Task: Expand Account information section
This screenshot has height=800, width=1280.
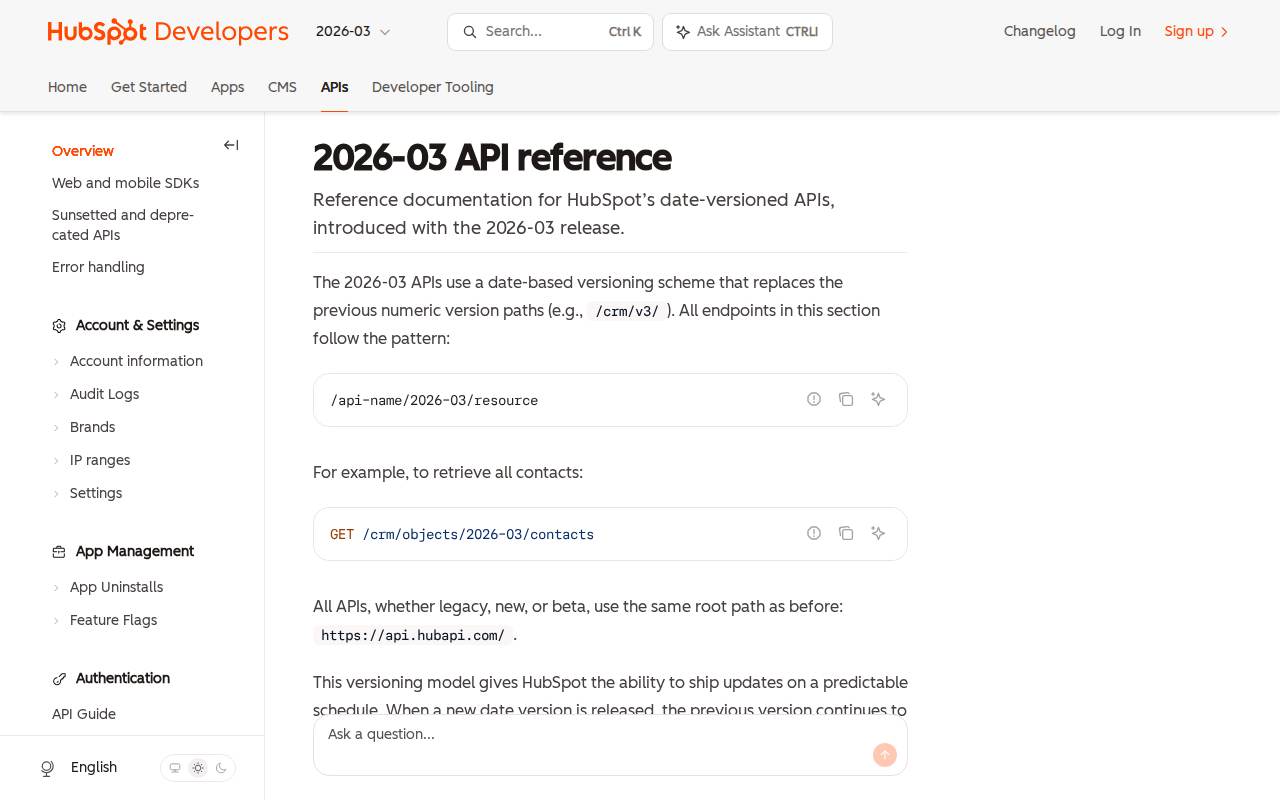Action: (x=56, y=362)
